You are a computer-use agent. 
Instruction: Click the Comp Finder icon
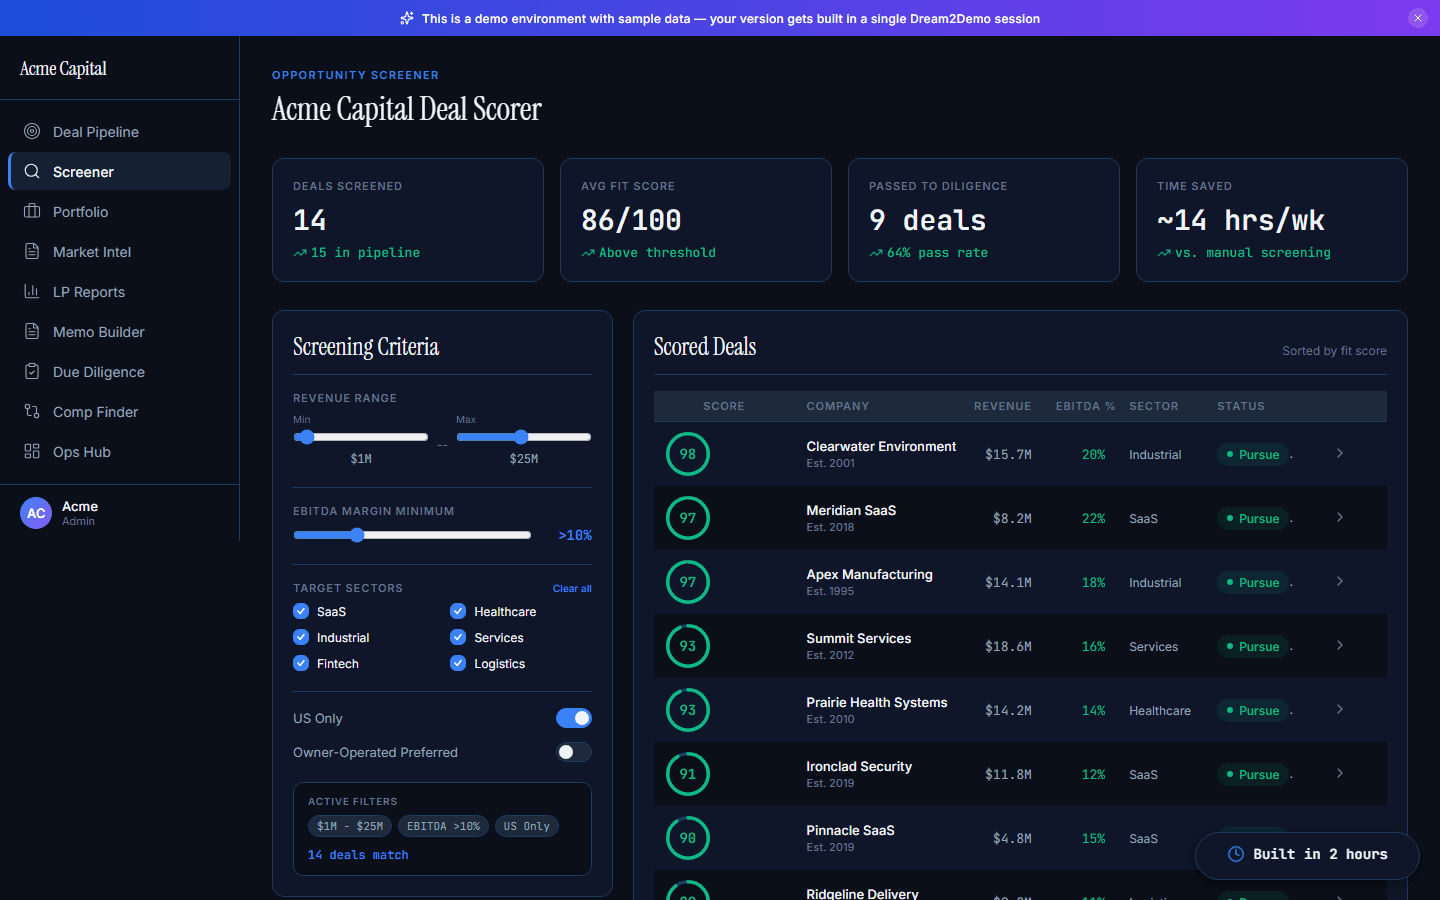(x=32, y=411)
